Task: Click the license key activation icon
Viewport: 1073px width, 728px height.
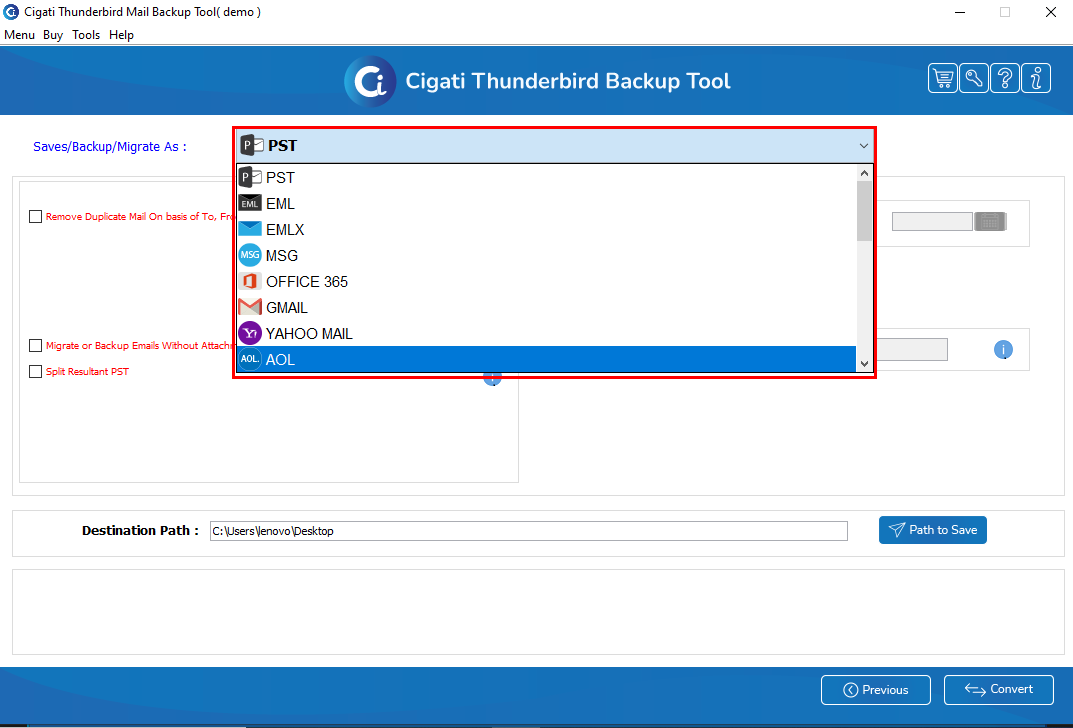Action: click(x=974, y=78)
